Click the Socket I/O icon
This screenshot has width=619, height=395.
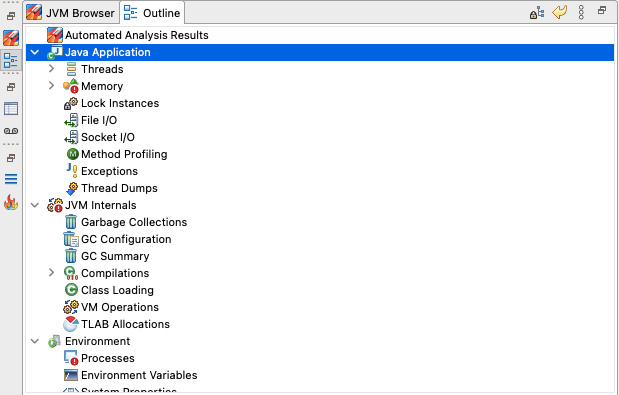click(71, 137)
